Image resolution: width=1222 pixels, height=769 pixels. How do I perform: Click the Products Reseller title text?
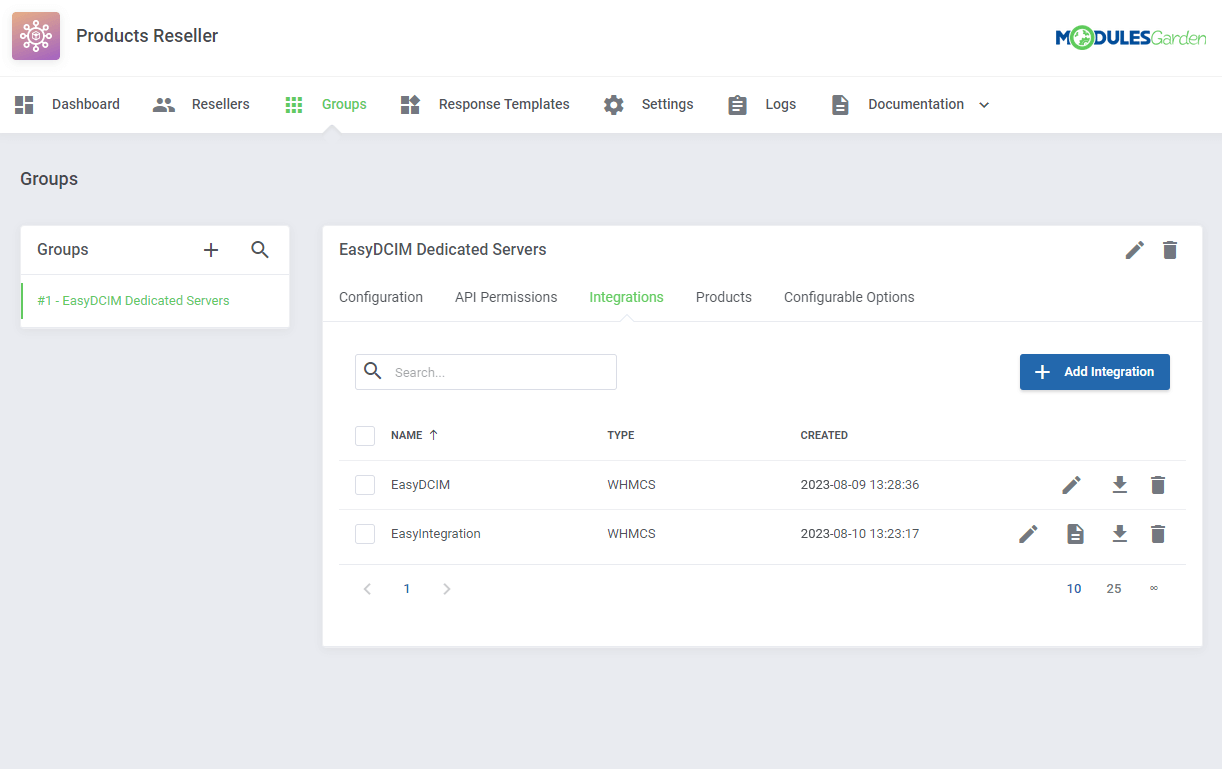pos(147,36)
